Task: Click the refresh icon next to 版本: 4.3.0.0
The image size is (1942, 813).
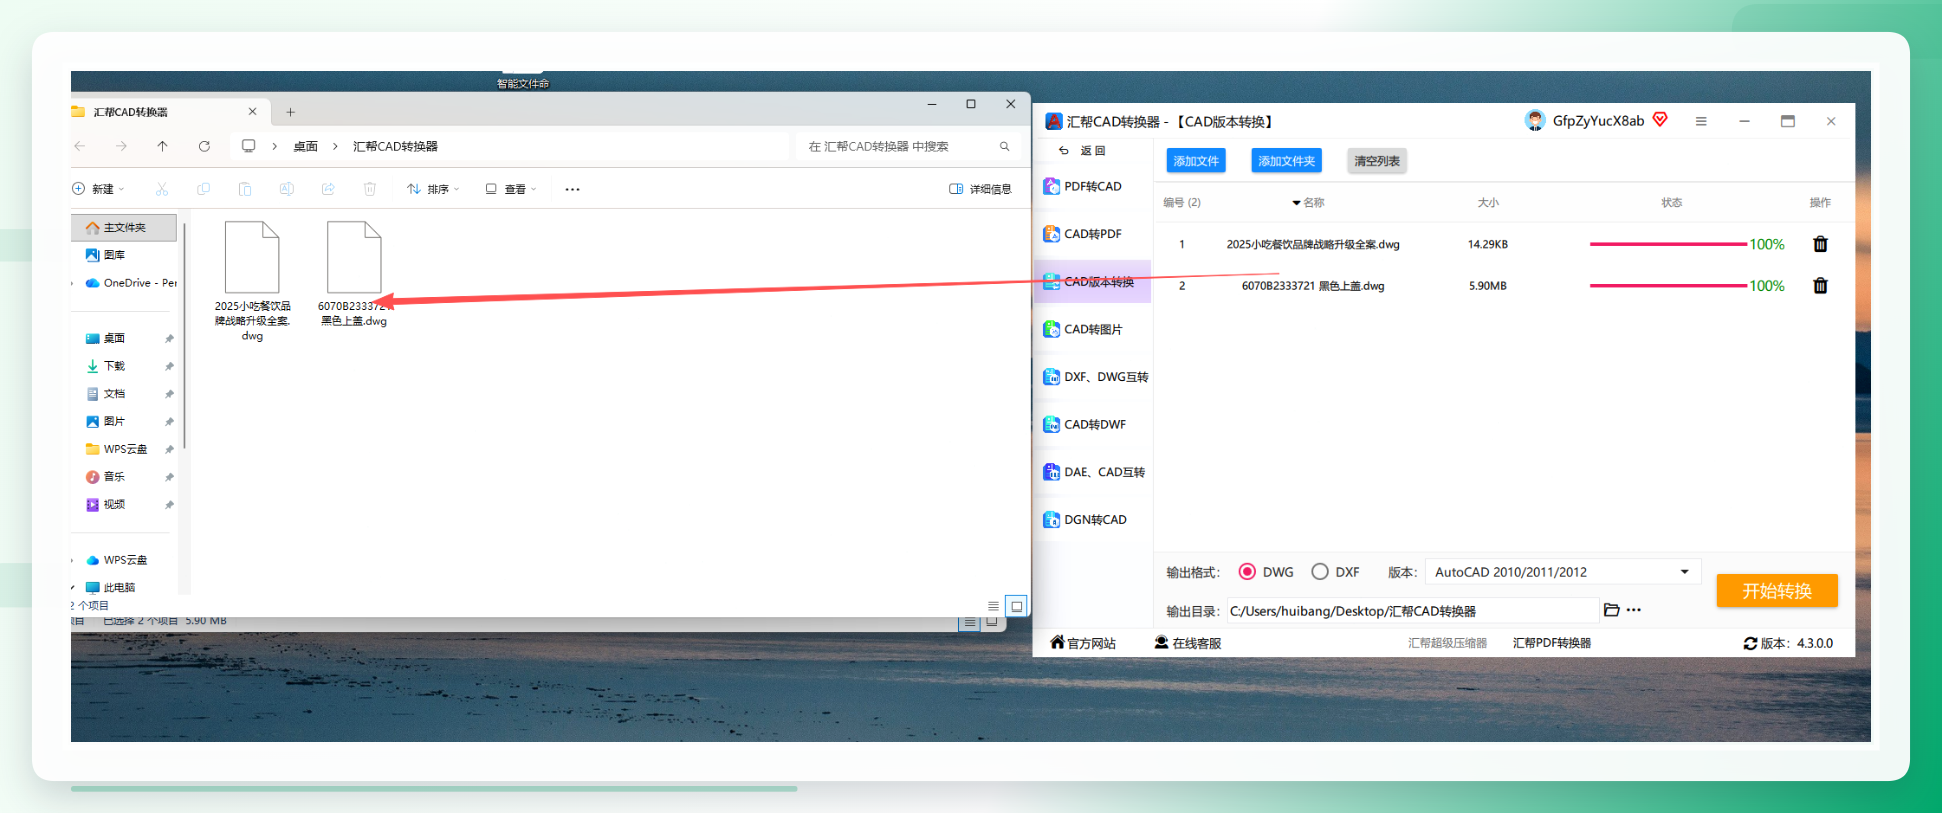Action: 1750,644
